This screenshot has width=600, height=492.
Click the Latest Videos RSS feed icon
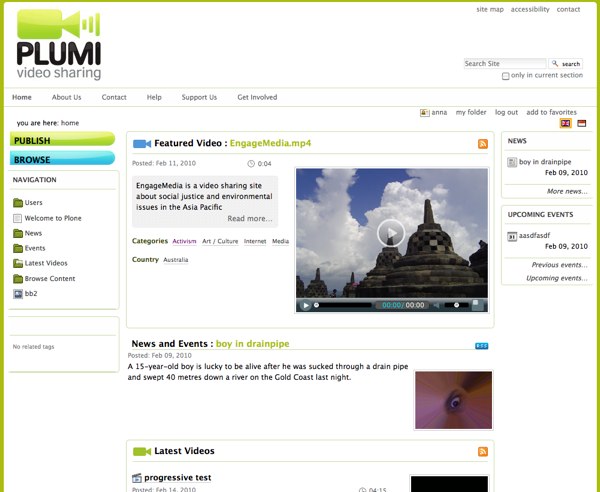(x=483, y=452)
